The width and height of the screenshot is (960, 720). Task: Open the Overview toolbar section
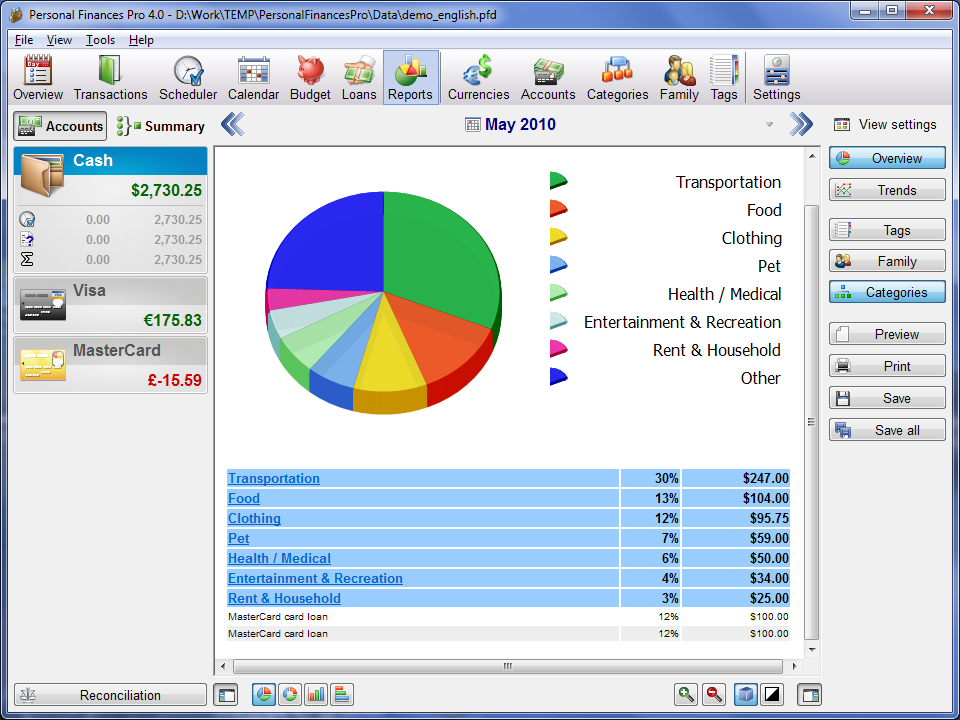[38, 78]
